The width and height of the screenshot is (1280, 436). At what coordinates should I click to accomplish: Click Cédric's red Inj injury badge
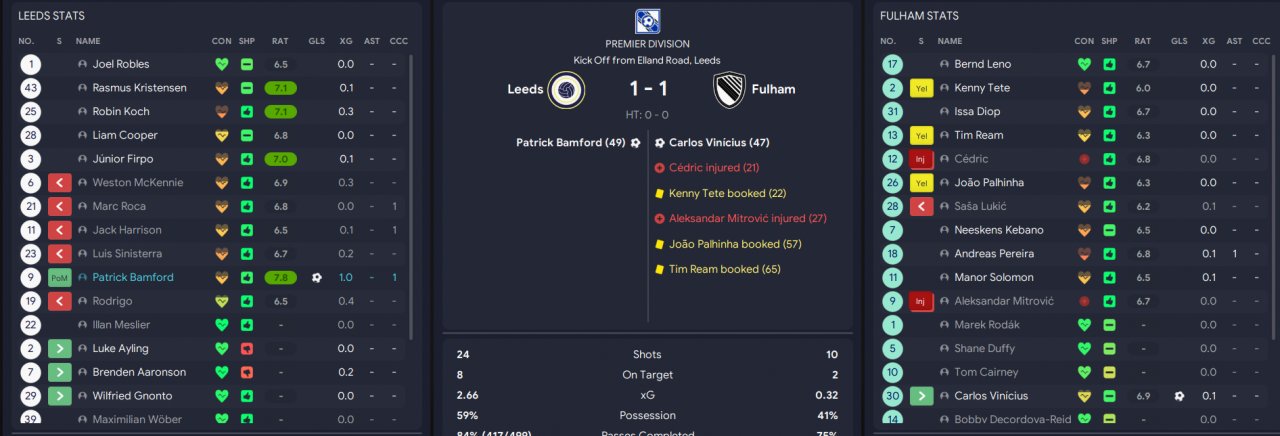(921, 159)
